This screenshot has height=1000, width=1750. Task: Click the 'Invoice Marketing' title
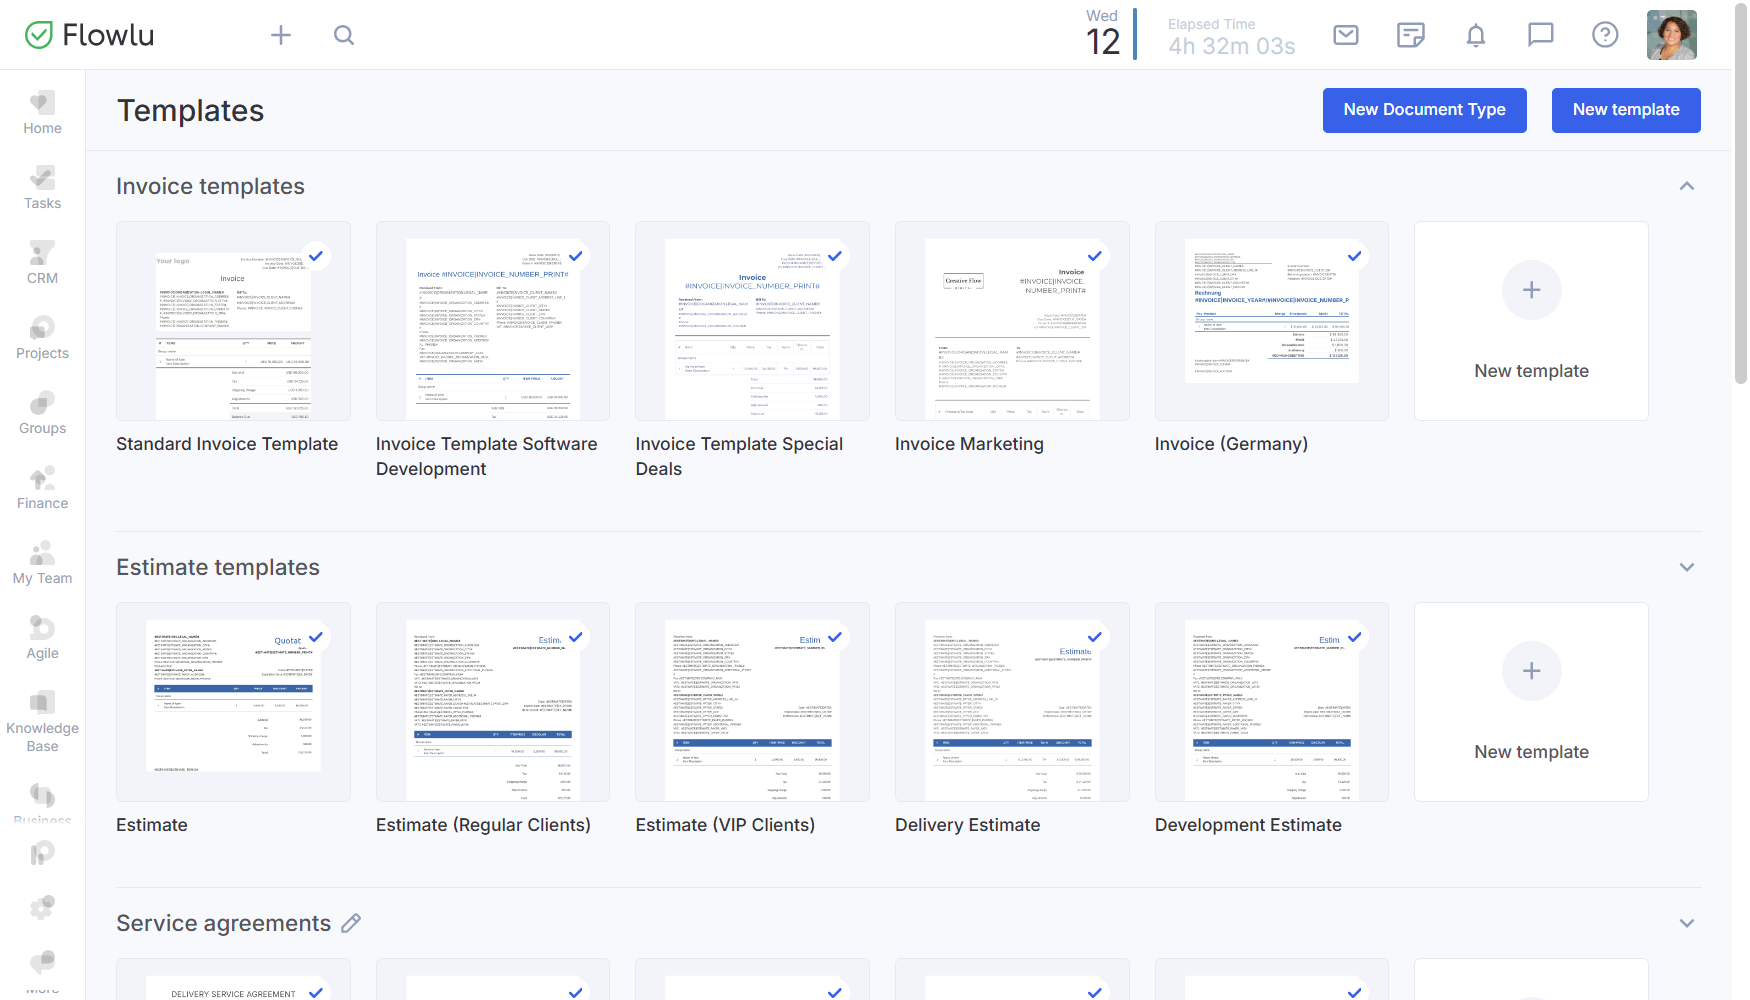click(969, 444)
